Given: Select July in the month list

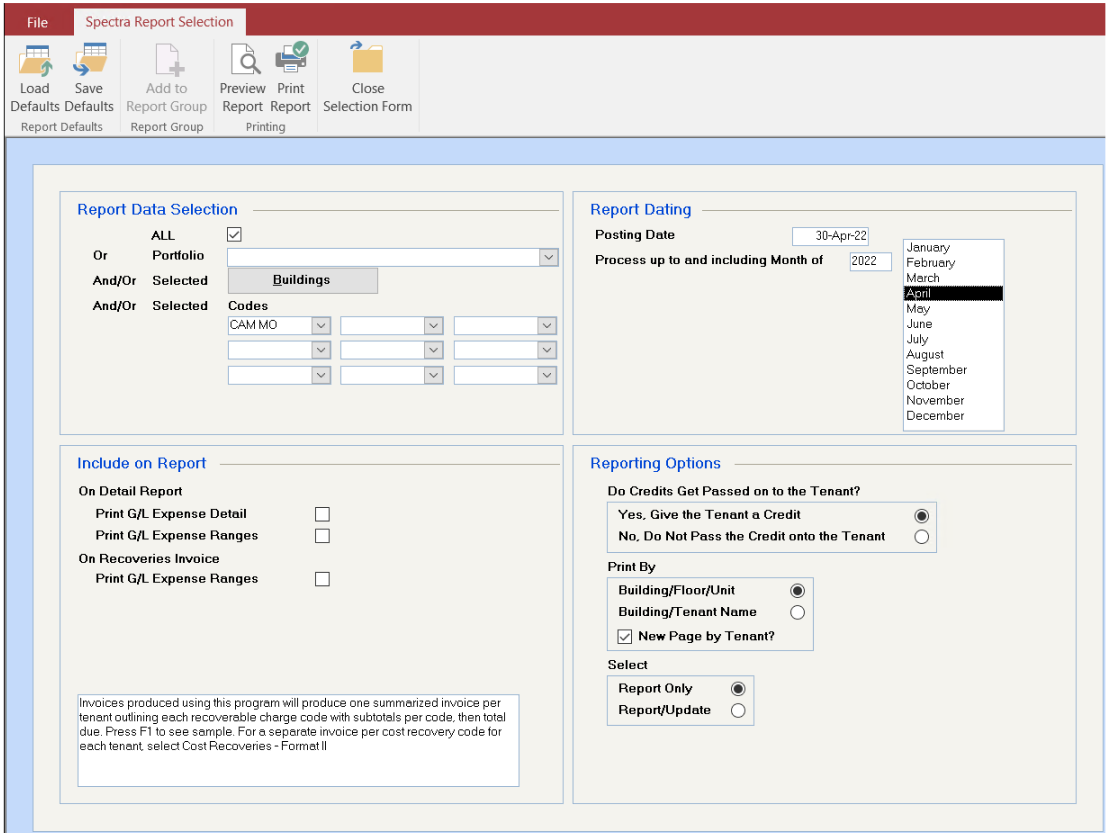Looking at the screenshot, I should point(953,339).
